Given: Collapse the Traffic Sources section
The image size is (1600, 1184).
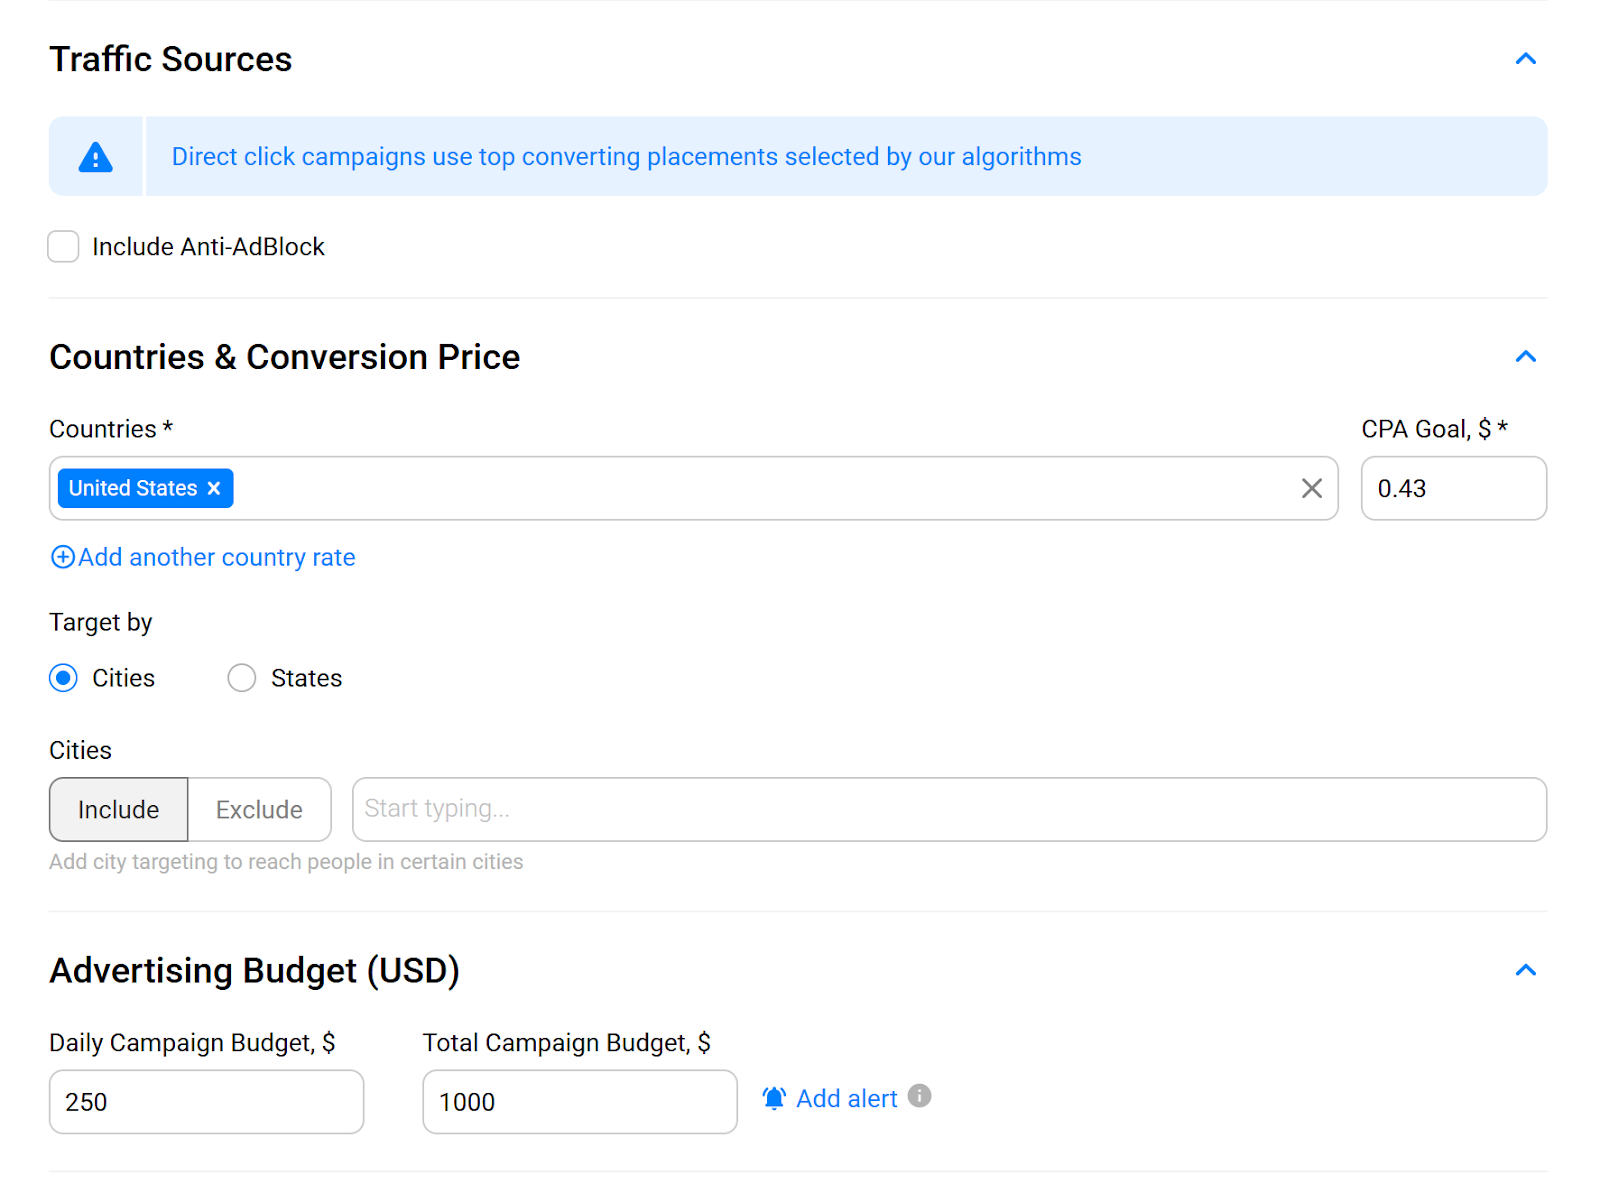Looking at the screenshot, I should 1525,59.
